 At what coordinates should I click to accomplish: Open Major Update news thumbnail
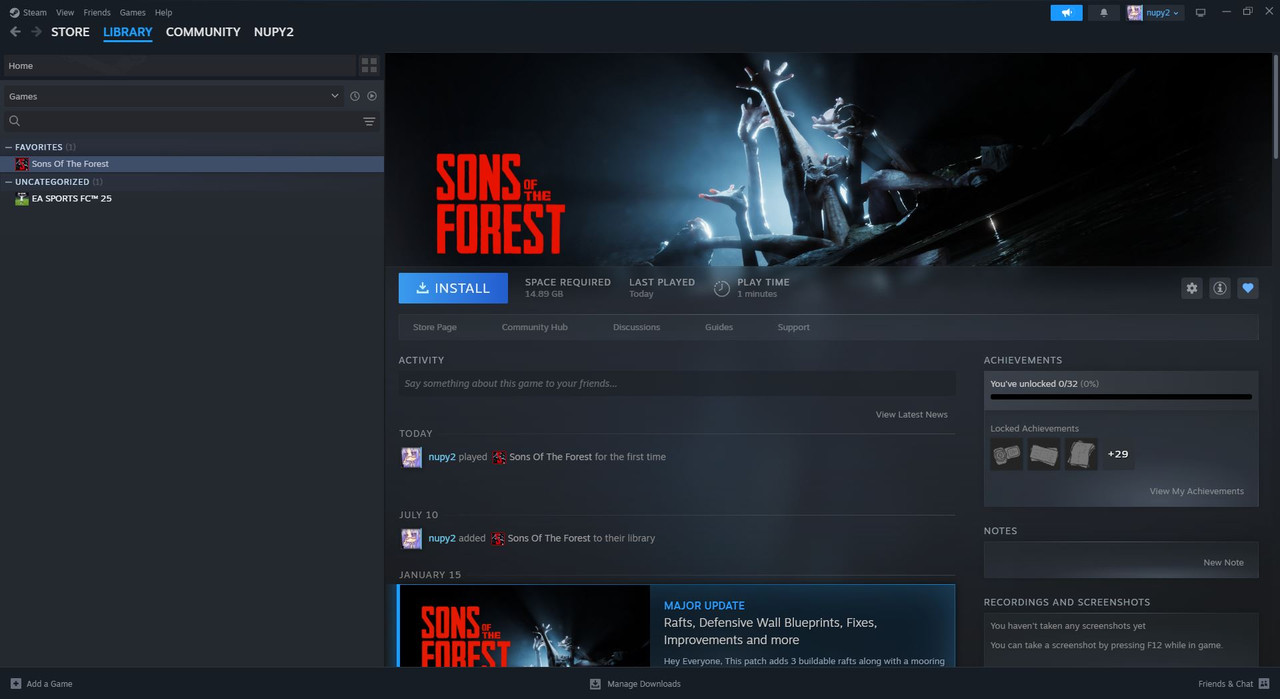(x=524, y=626)
